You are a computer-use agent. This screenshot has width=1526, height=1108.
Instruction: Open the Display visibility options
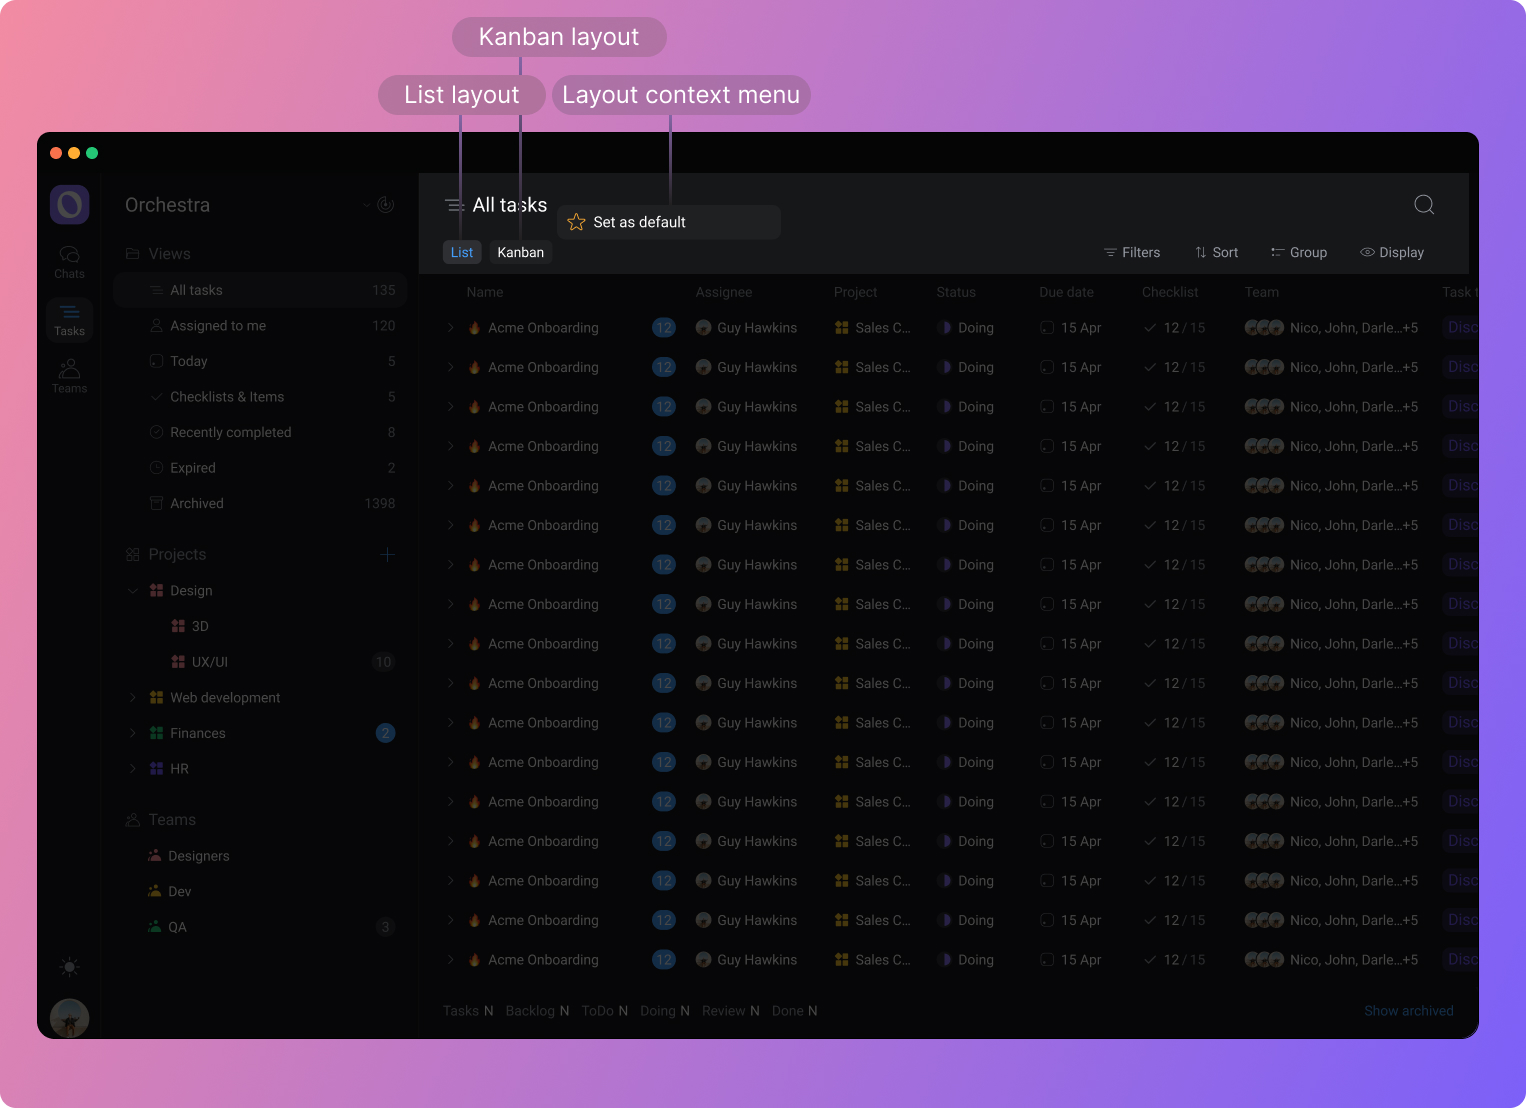tap(1392, 253)
